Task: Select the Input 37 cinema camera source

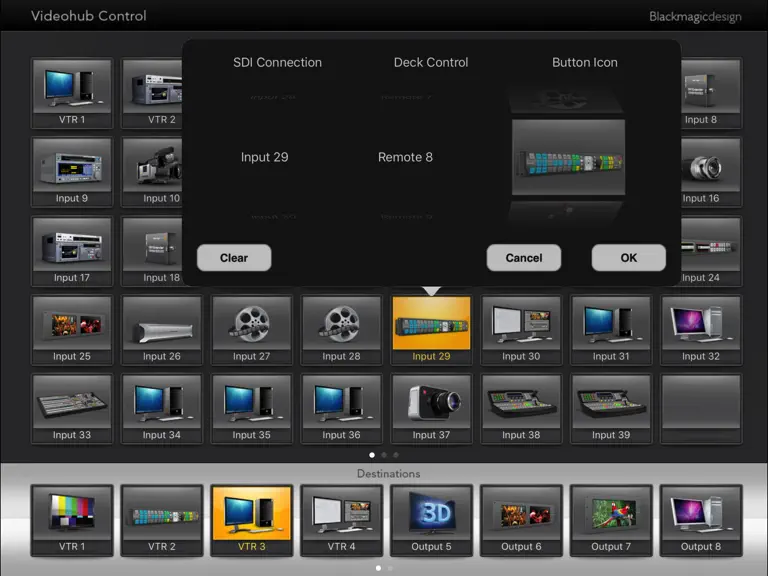Action: pos(431,408)
